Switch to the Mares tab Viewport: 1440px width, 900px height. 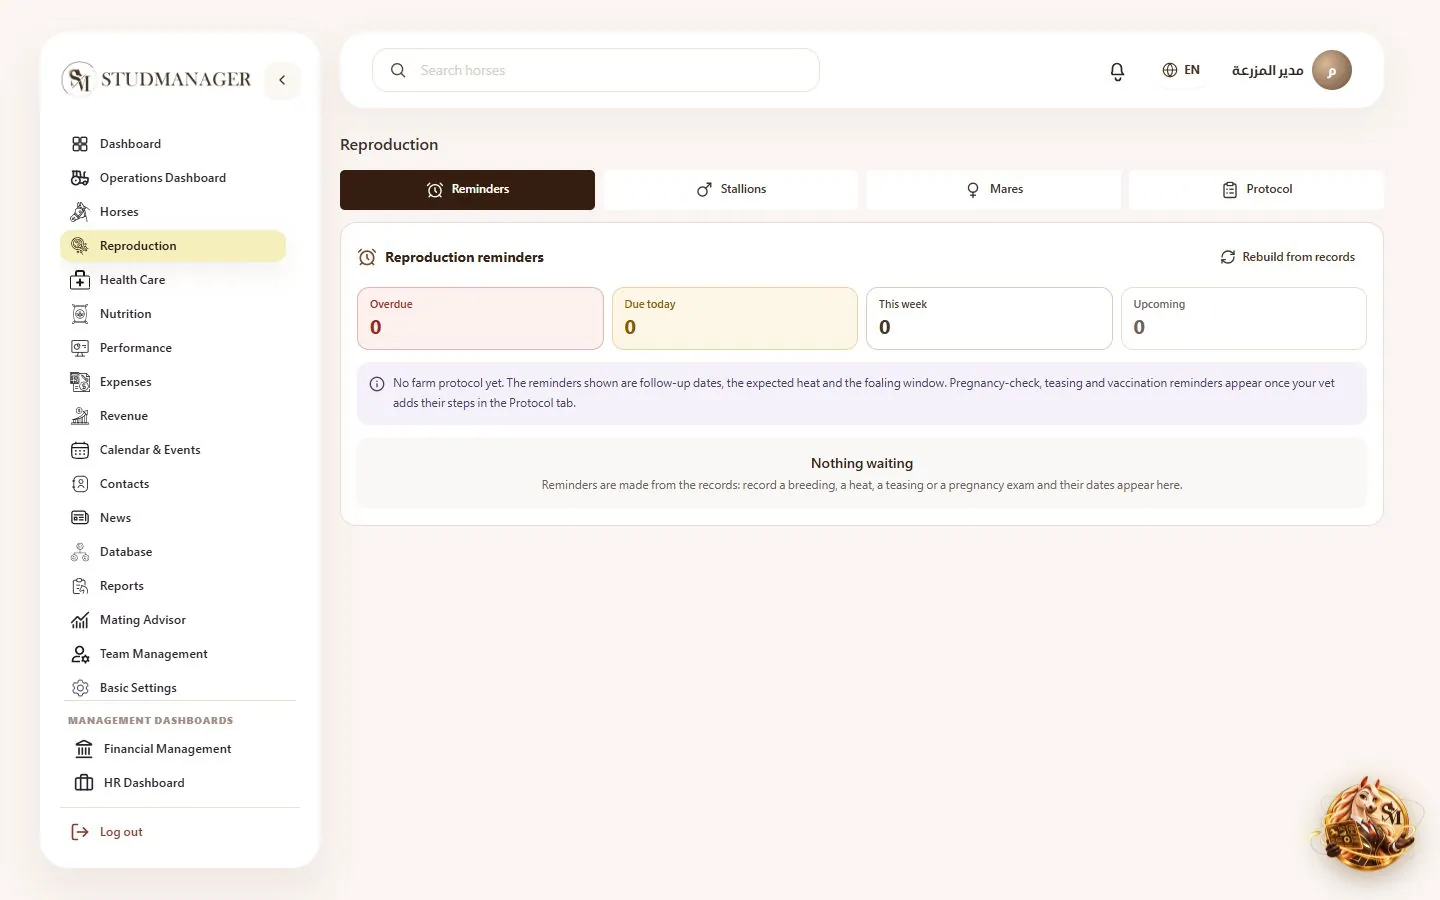[994, 190]
